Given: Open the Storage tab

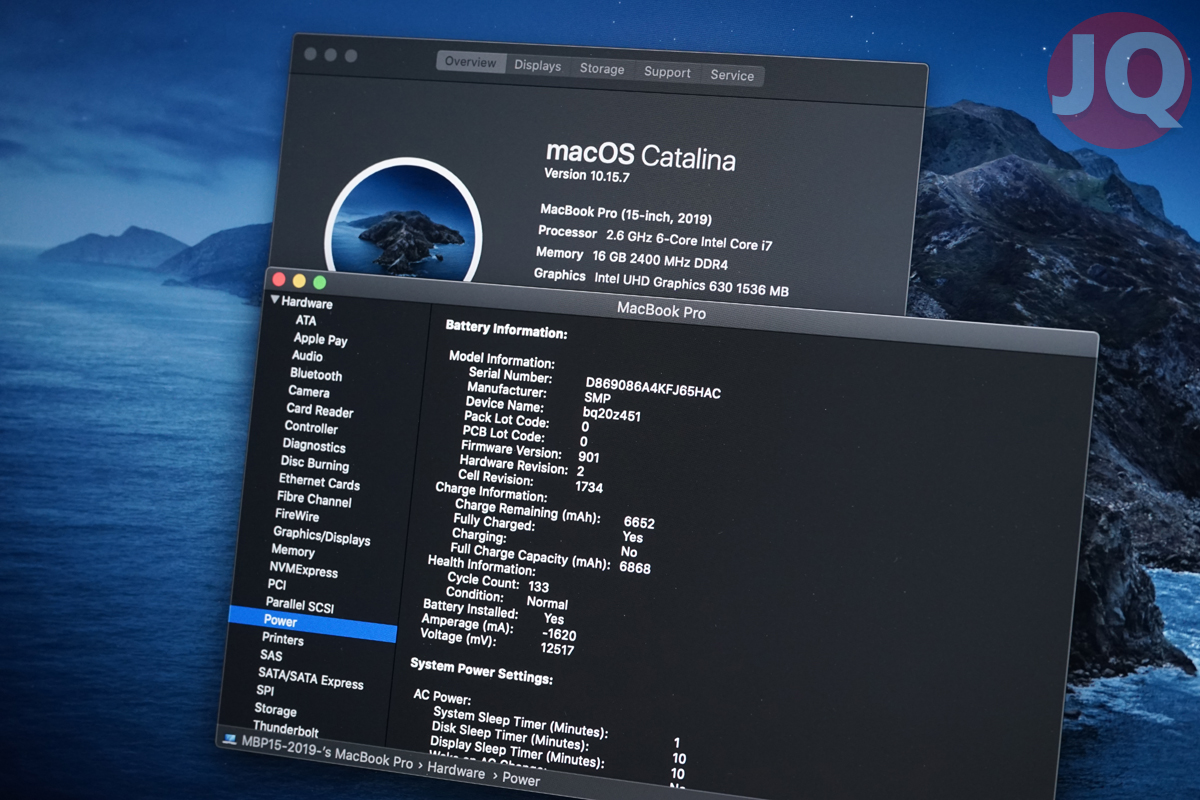Looking at the screenshot, I should tap(602, 69).
